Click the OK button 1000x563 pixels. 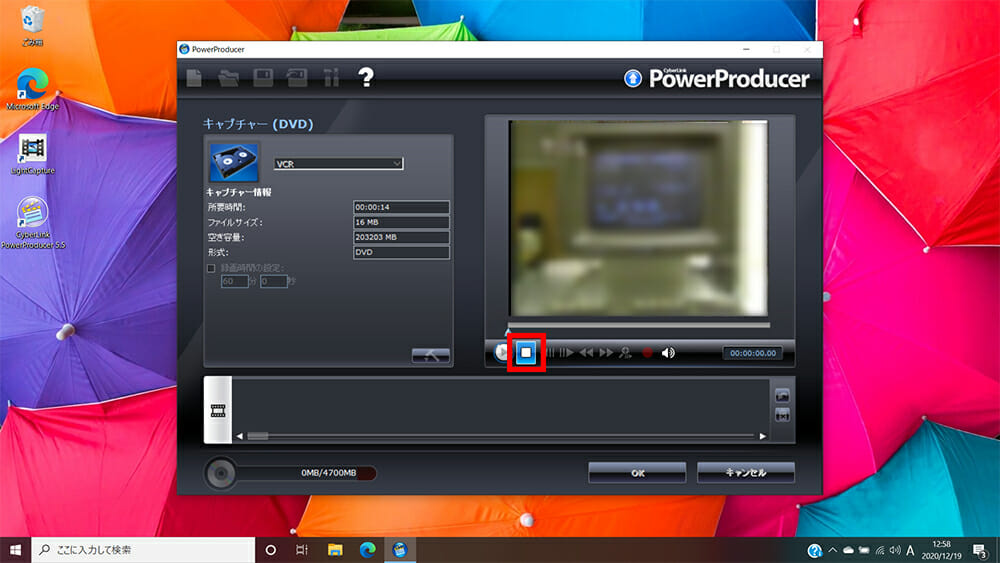[x=637, y=472]
